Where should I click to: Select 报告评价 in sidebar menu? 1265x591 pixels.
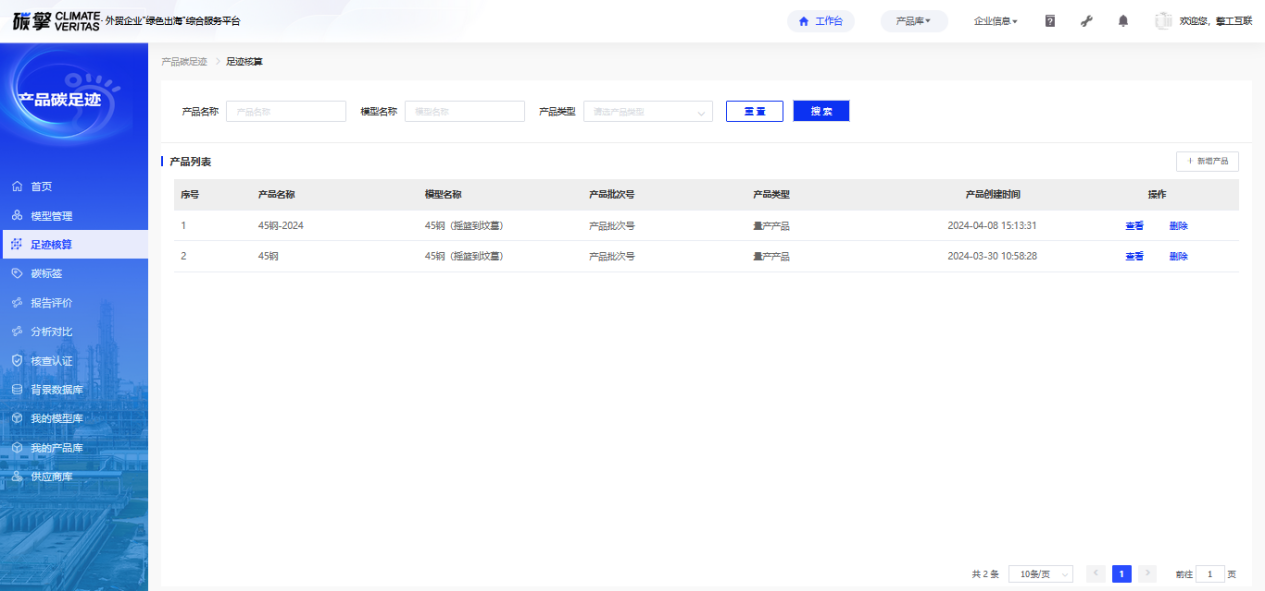pos(51,303)
